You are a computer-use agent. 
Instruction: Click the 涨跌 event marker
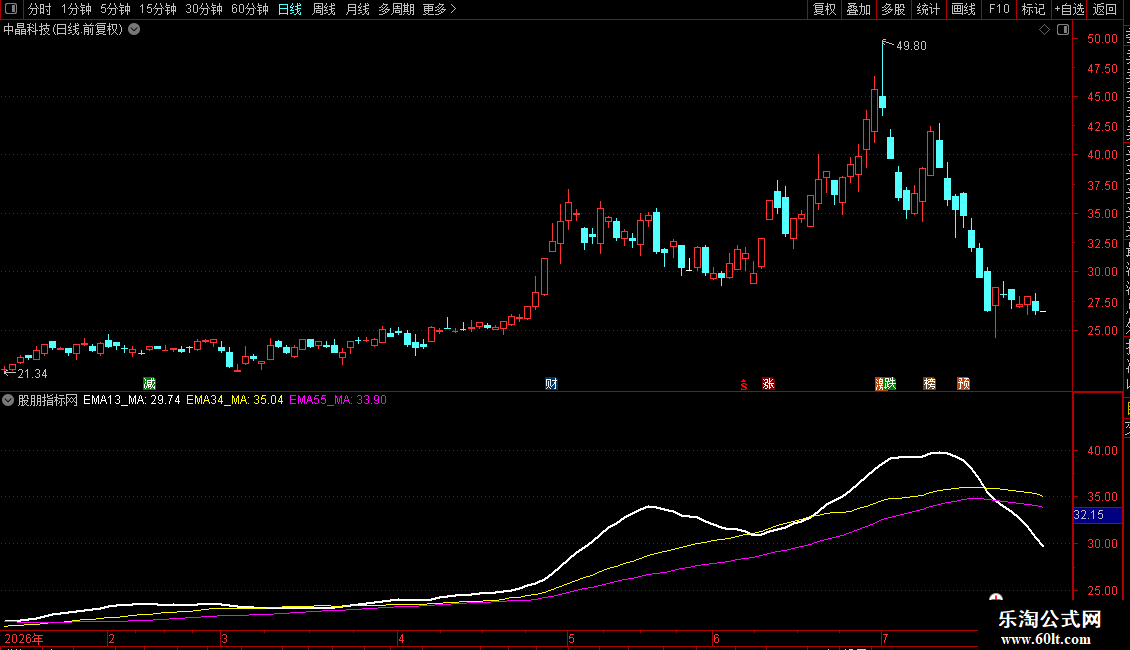885,383
